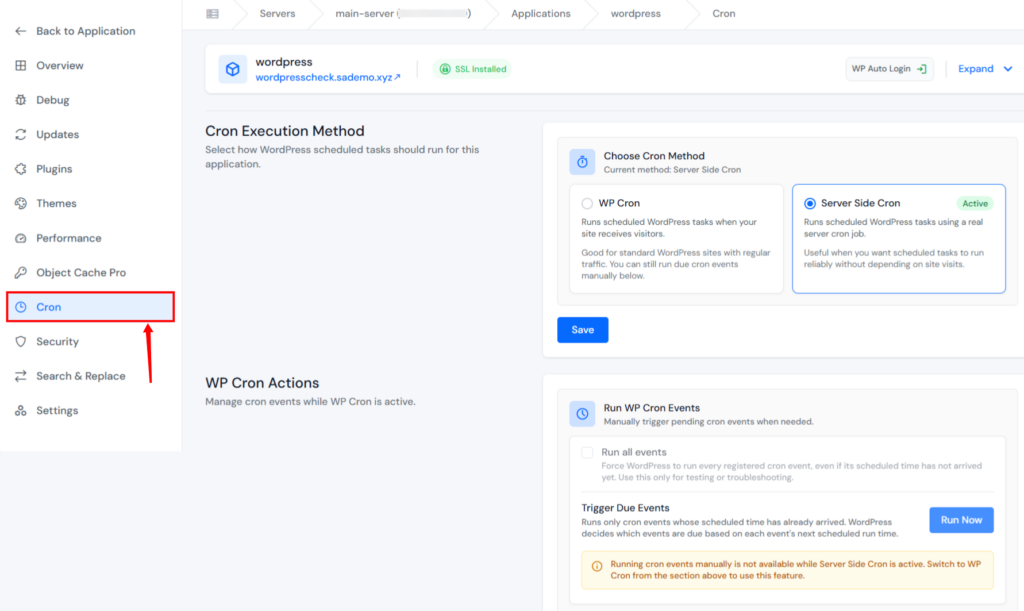Click the clock icon beside Run WP Cron Events

(582, 414)
